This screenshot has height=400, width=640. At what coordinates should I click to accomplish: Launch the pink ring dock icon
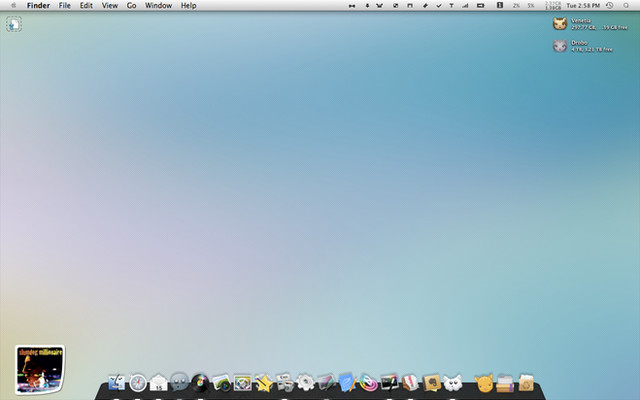click(368, 383)
